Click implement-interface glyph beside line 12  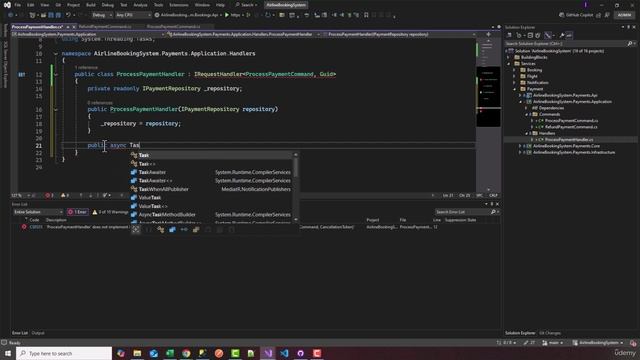21,74
